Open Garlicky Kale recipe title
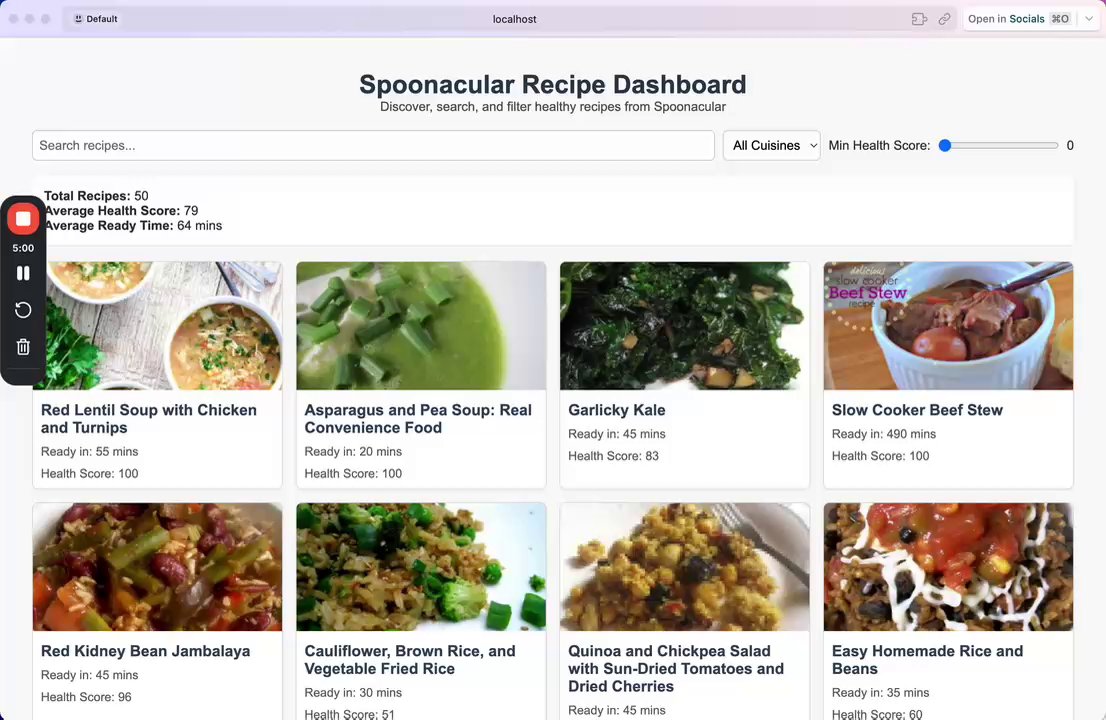 point(616,410)
